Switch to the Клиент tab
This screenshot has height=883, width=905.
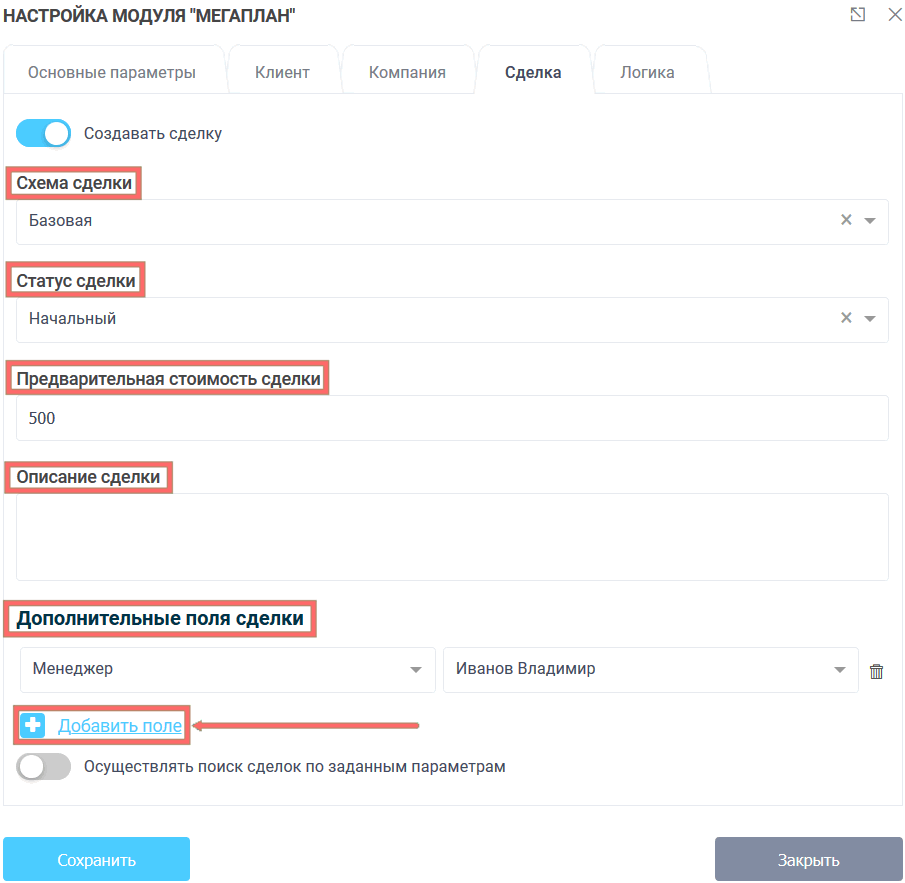pyautogui.click(x=282, y=72)
